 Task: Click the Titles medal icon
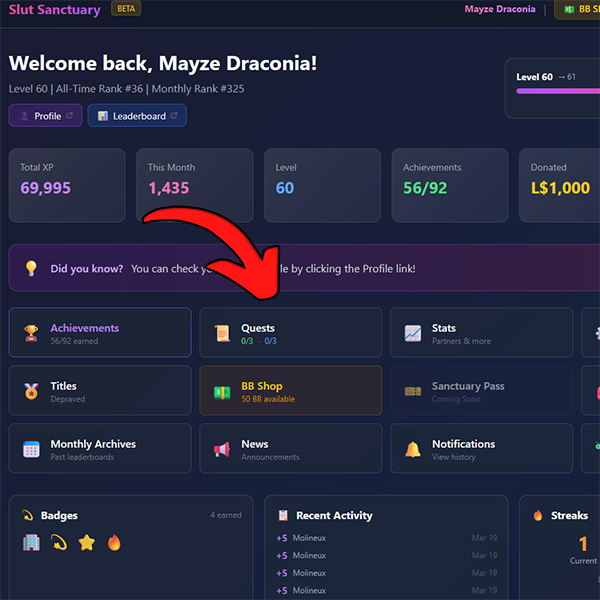click(31, 391)
